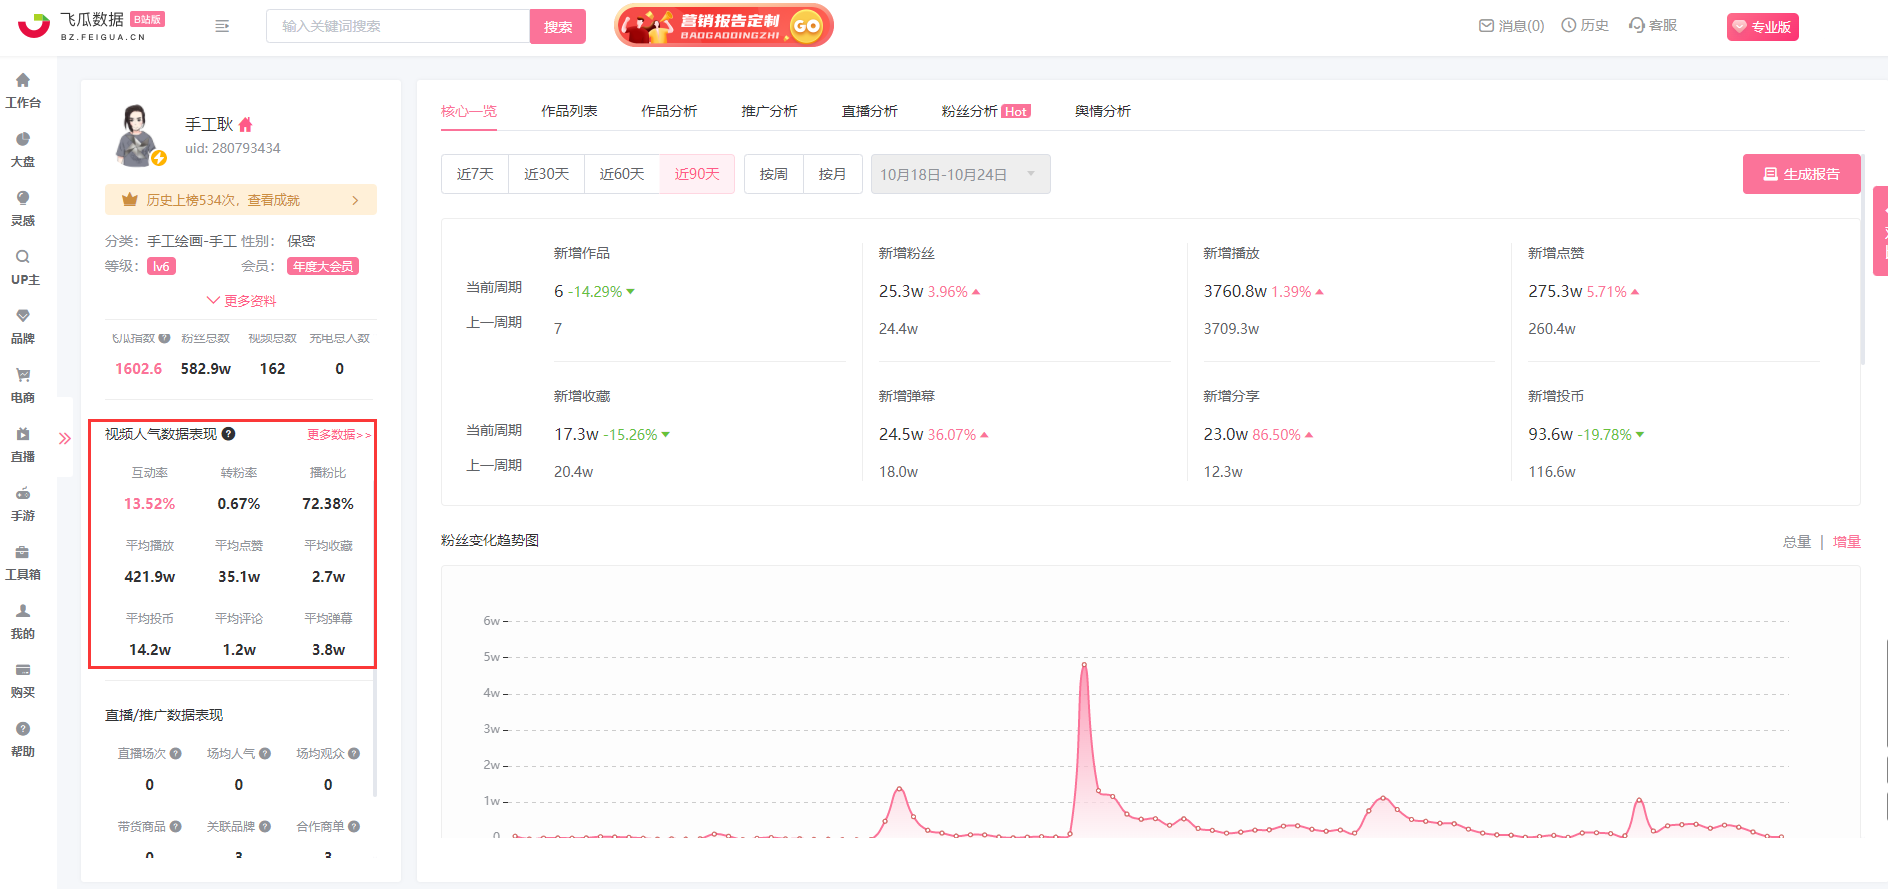The width and height of the screenshot is (1888, 889).
Task: Select the 近7天 range
Action: coord(475,174)
